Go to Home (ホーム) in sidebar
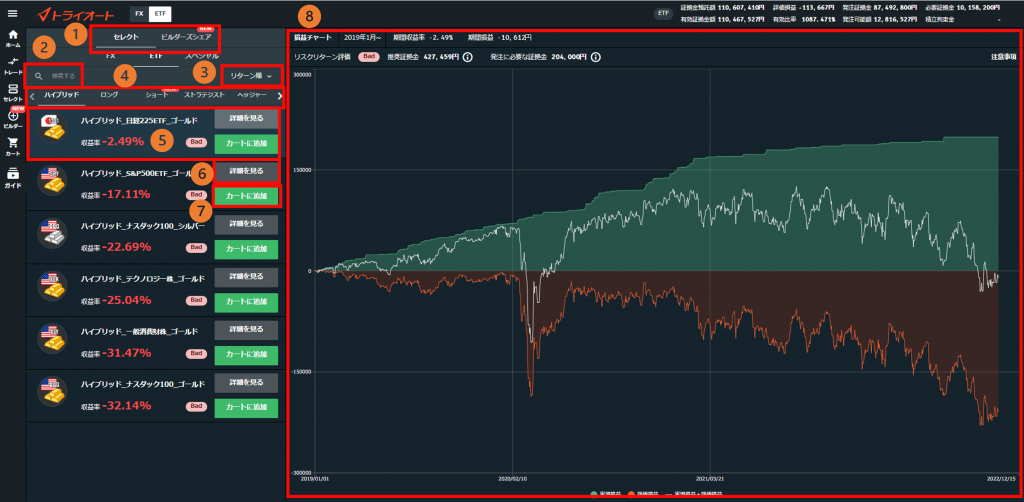This screenshot has width=1024, height=502. point(13,39)
